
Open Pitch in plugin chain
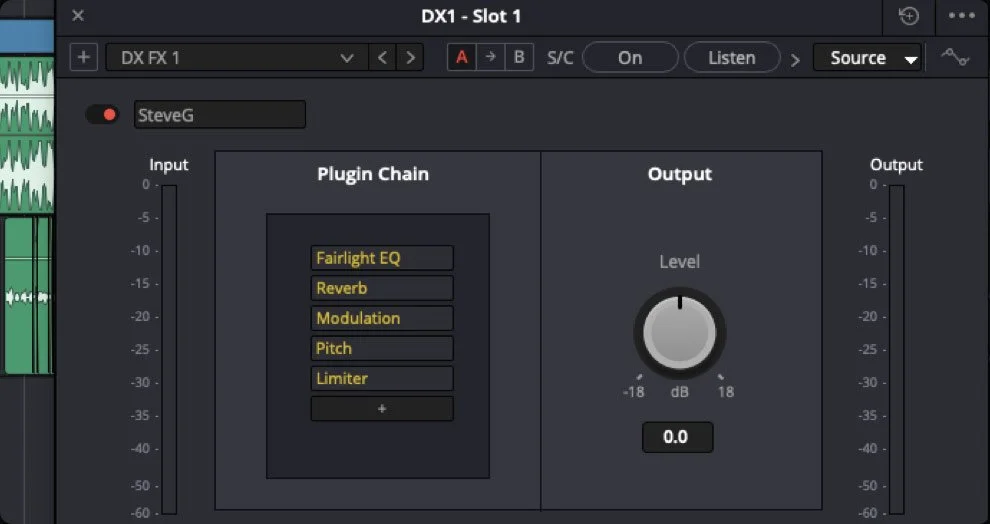point(382,348)
